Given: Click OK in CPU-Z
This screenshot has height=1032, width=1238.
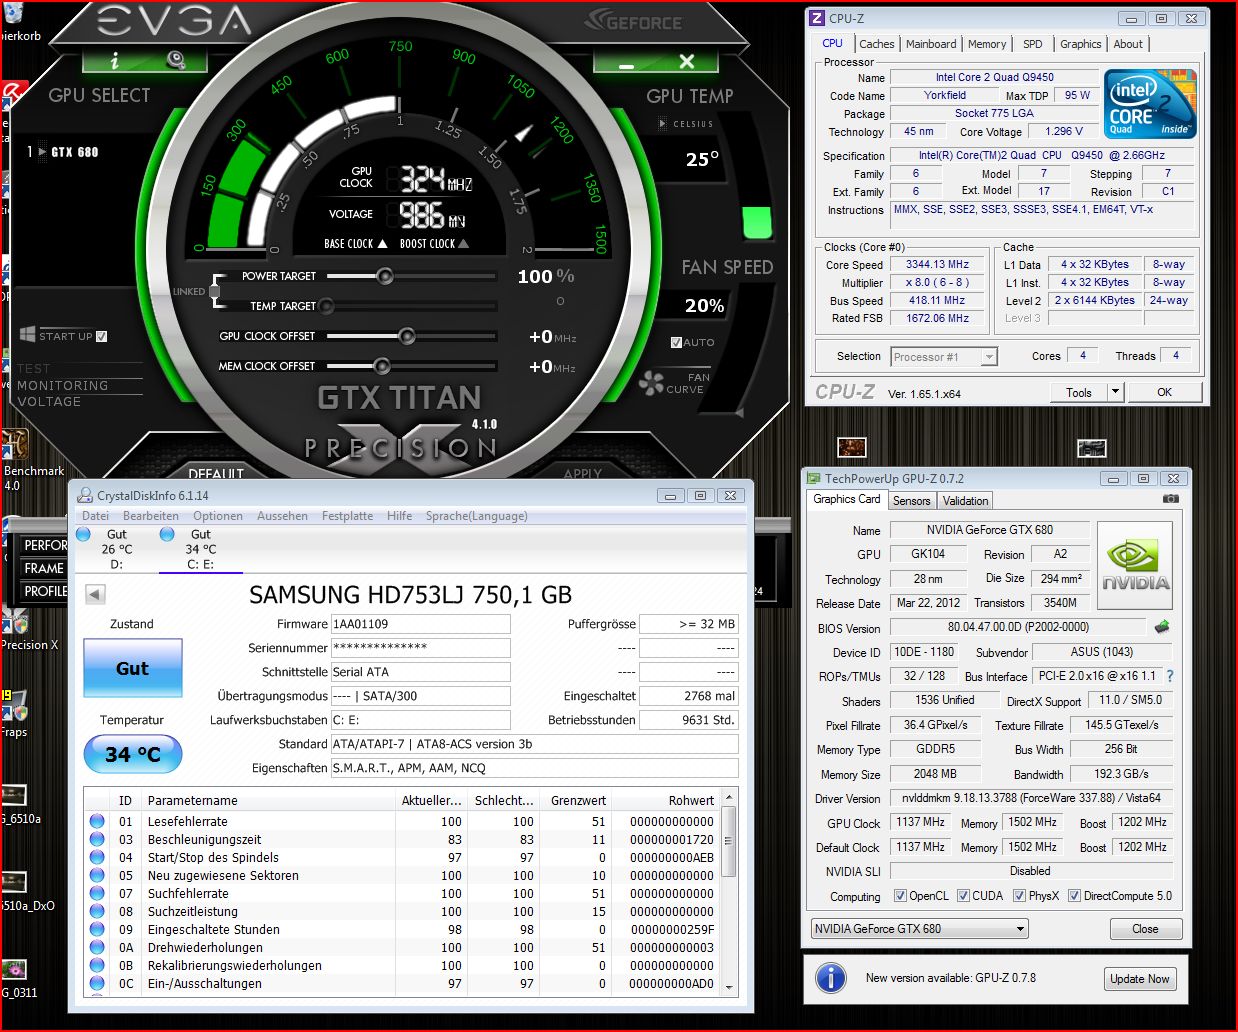Looking at the screenshot, I should point(1164,392).
